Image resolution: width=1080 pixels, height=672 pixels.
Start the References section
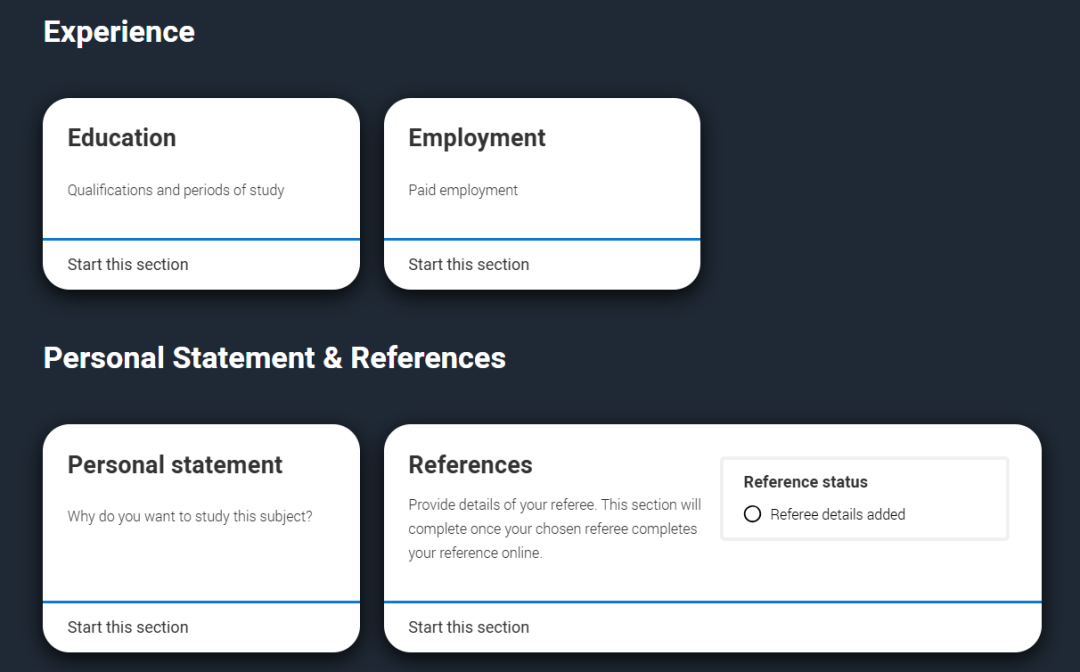click(x=469, y=628)
